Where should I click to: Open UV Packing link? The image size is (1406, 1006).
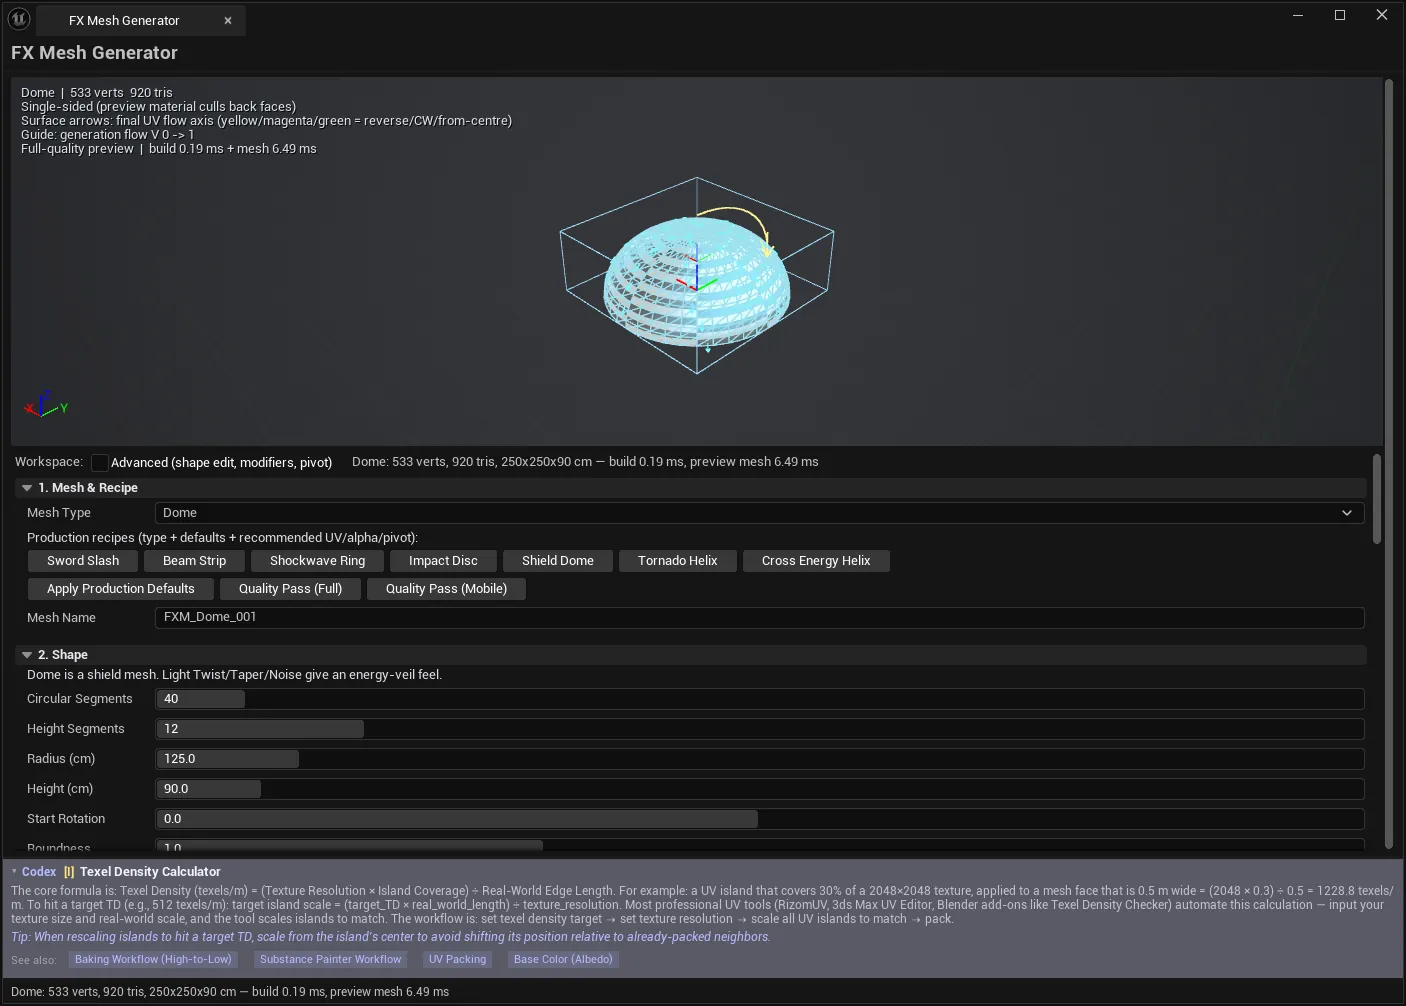(457, 959)
